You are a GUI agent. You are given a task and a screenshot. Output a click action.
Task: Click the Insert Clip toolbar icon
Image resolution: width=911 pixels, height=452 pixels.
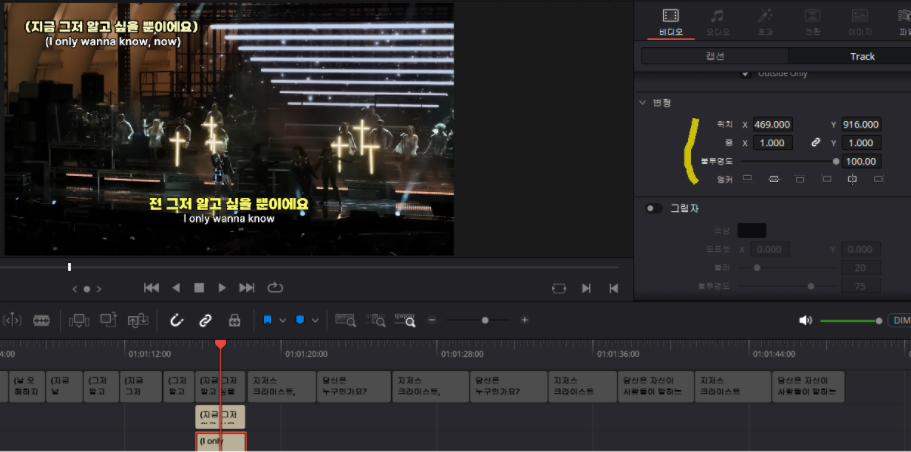tap(78, 320)
